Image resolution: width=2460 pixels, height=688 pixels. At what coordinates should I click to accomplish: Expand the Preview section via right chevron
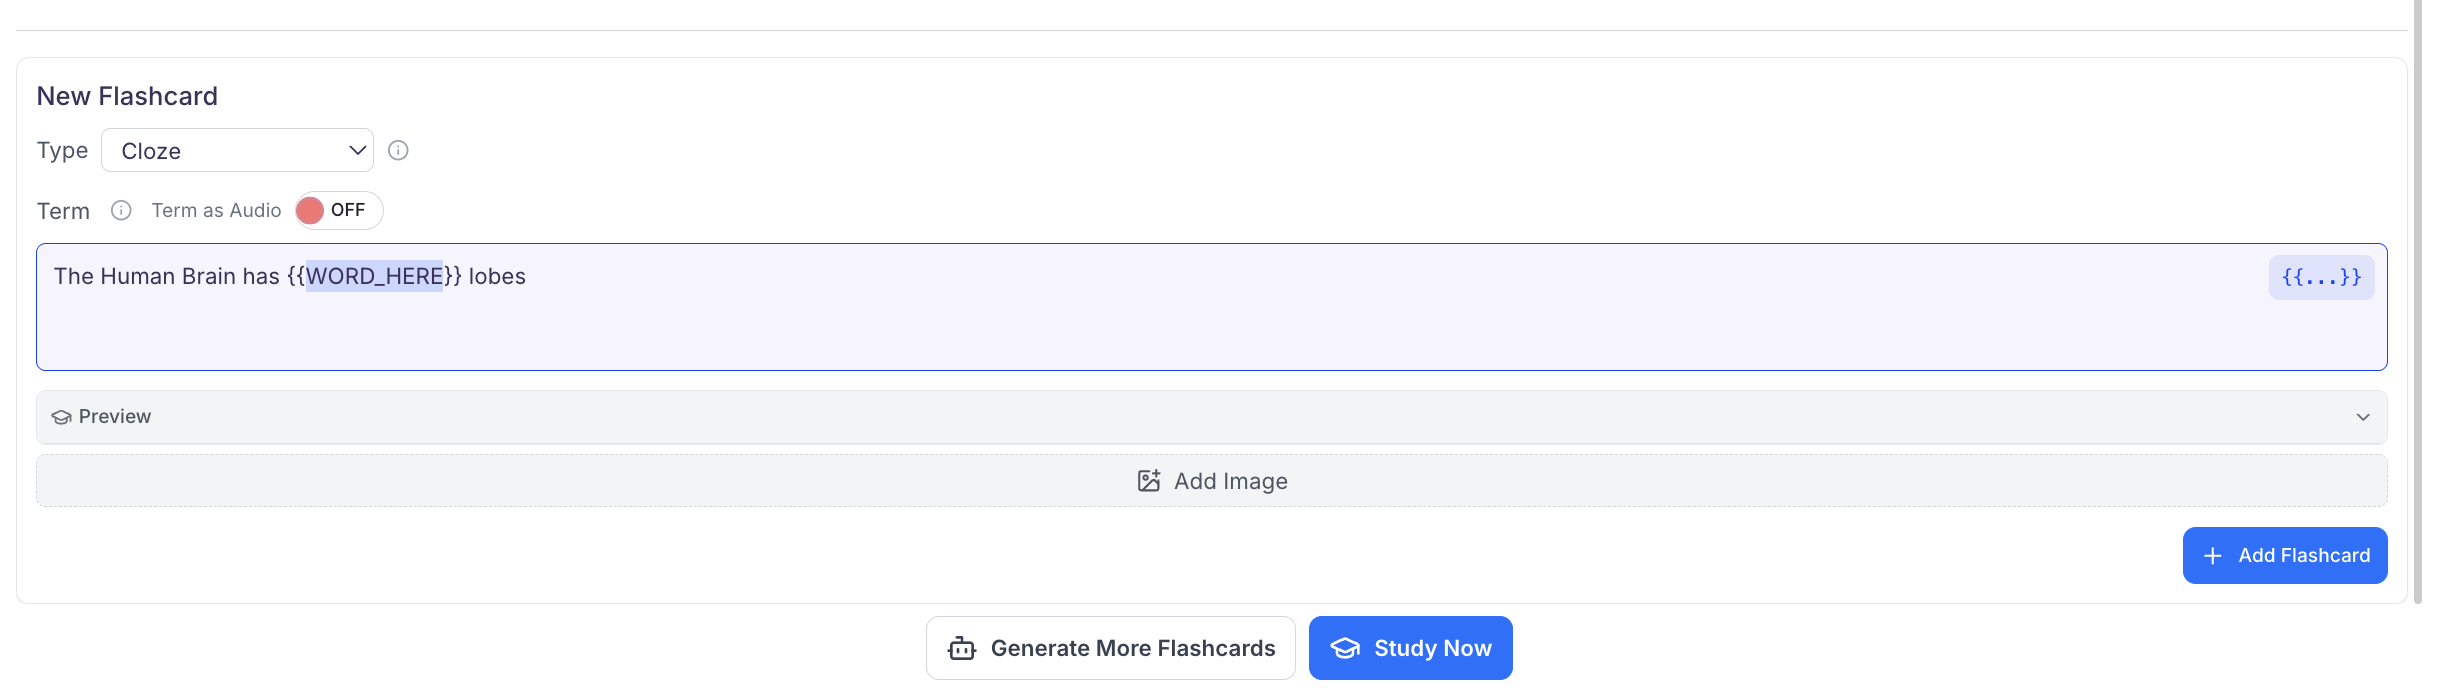[x=2364, y=416]
